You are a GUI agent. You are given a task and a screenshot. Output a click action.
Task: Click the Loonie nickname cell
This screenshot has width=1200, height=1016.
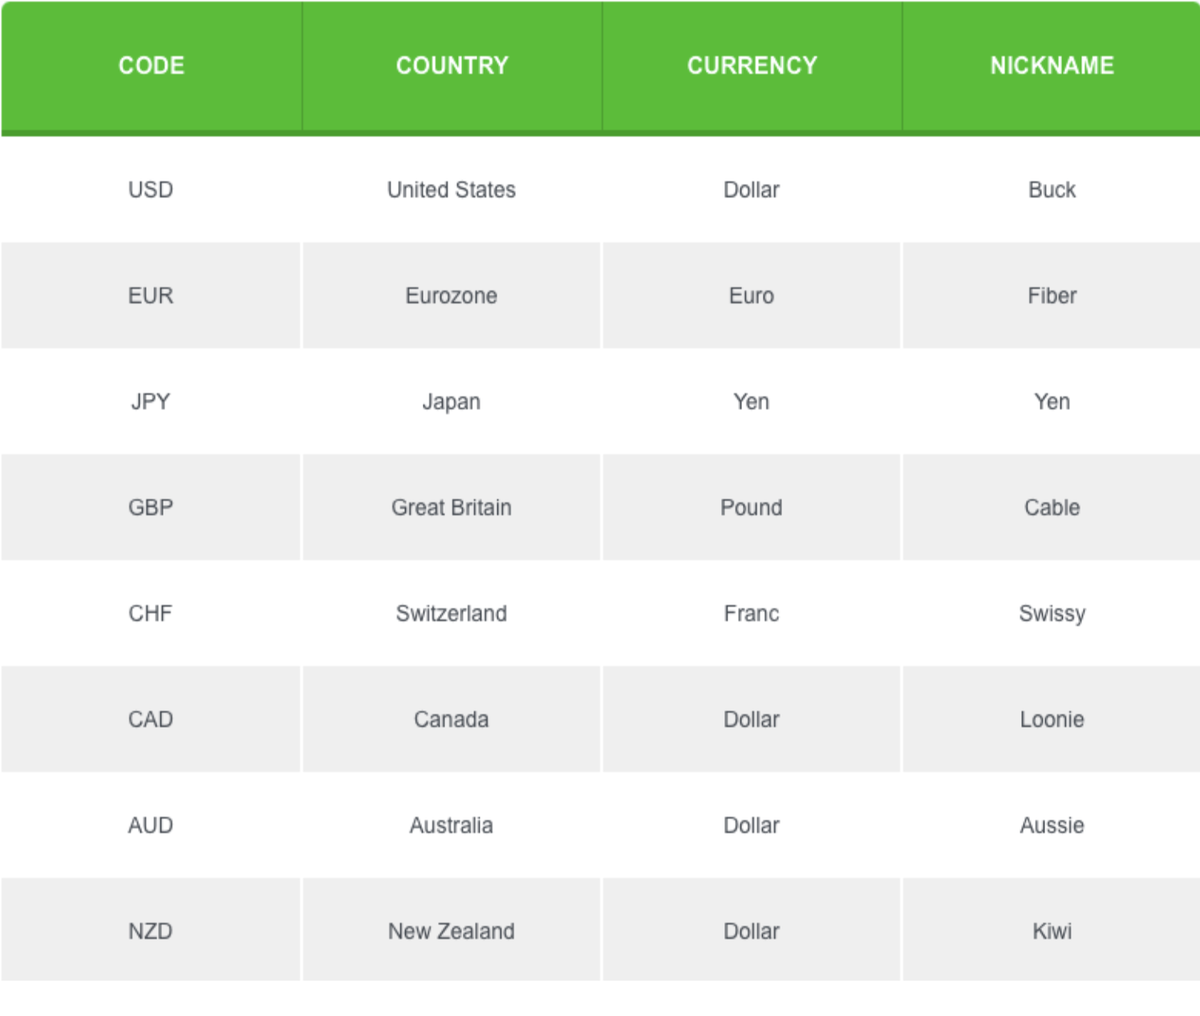(1052, 720)
